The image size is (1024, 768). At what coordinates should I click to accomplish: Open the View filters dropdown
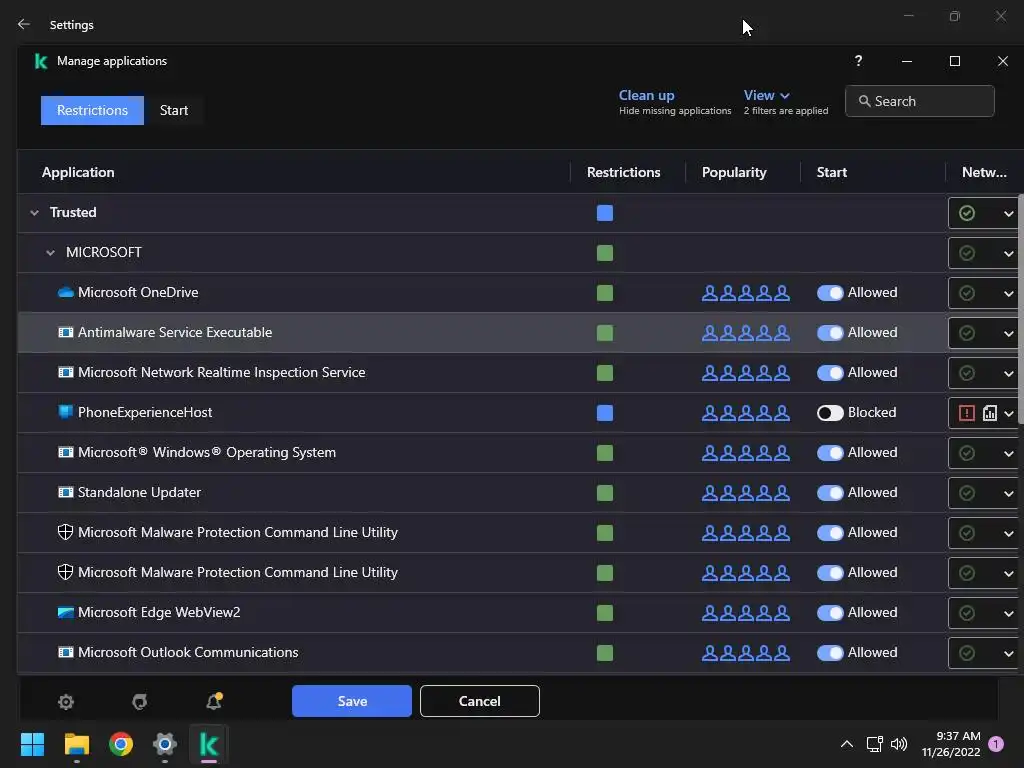pyautogui.click(x=767, y=95)
